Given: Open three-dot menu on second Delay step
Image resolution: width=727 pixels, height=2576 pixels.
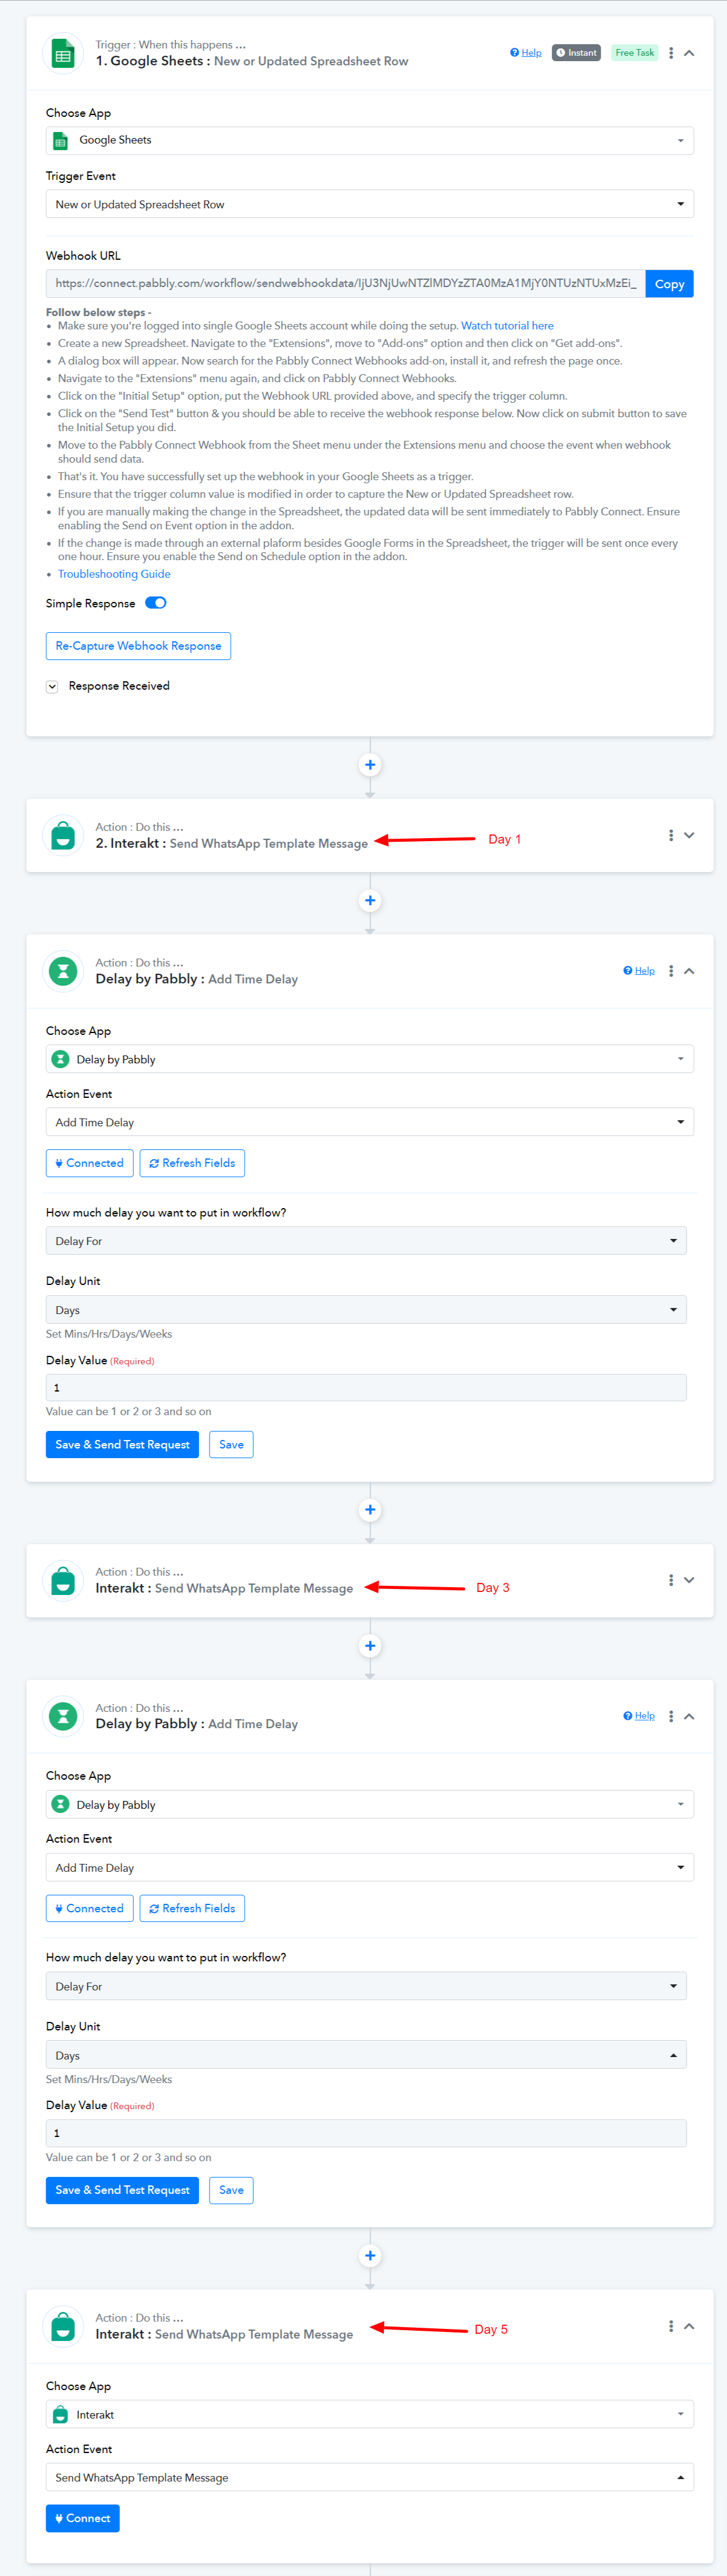Looking at the screenshot, I should [670, 1716].
